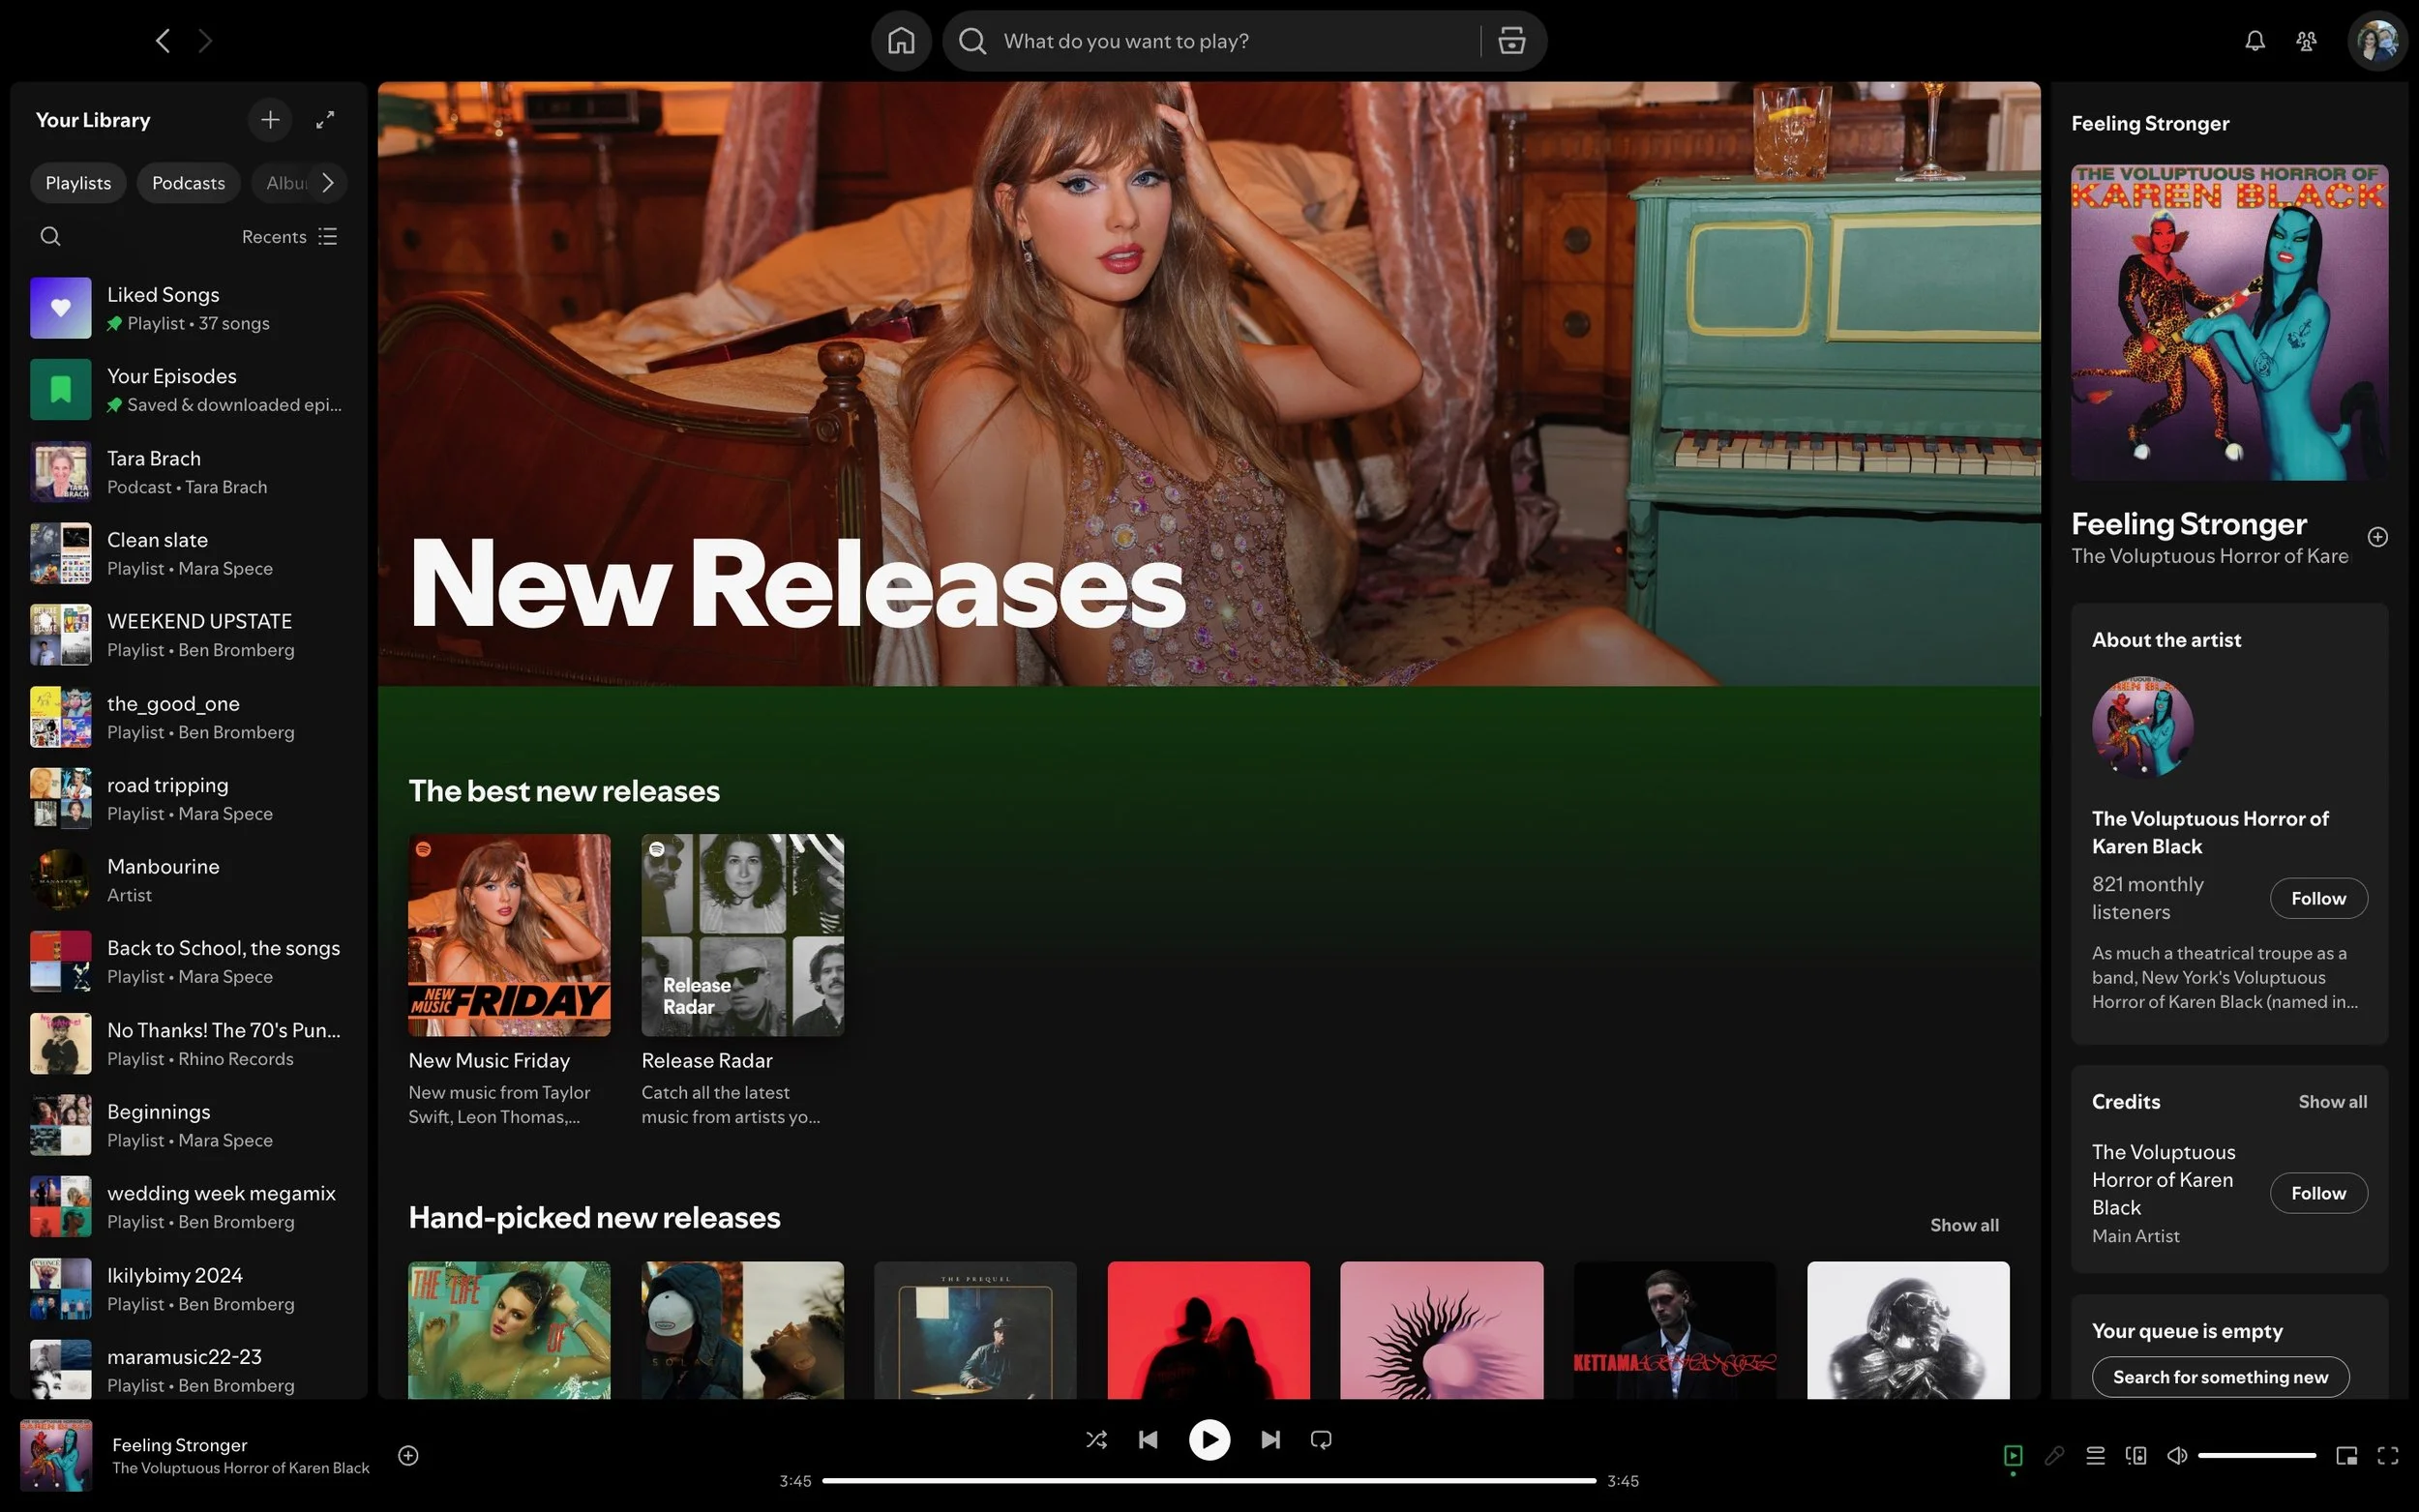
Task: Select the Podcasts filter chip
Action: pos(188,183)
